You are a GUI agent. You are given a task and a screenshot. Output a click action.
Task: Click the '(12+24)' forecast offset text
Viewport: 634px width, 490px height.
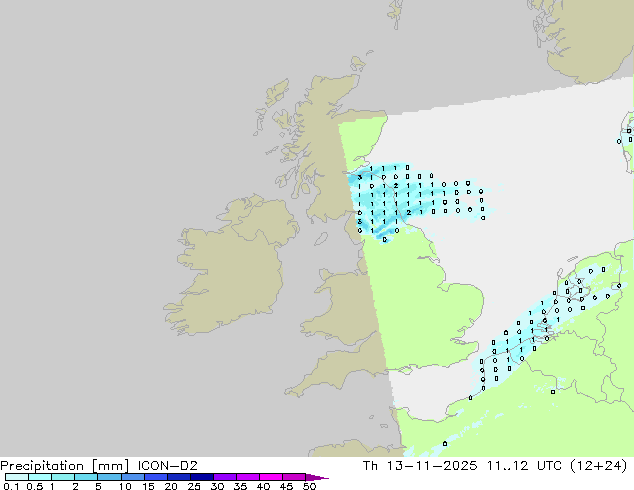tap(599, 466)
